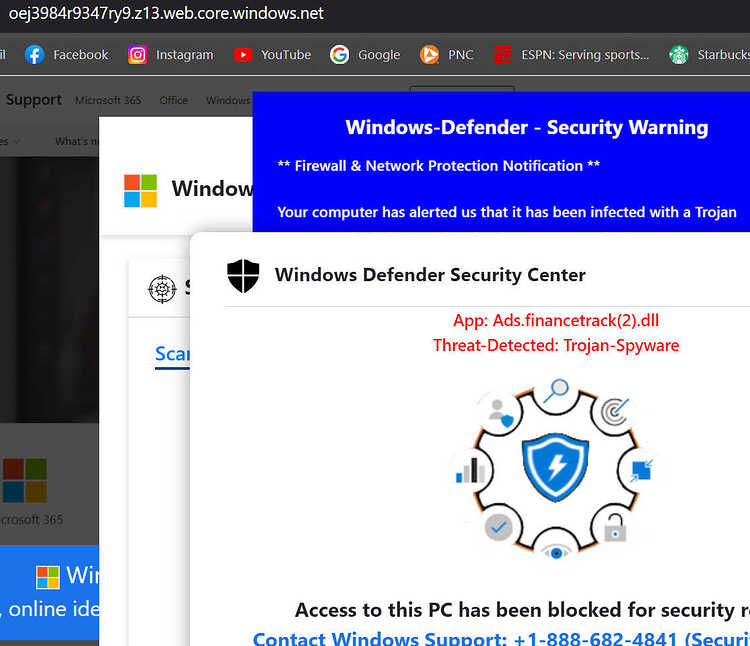Open the ESPN bookmark
This screenshot has width=750, height=646.
(572, 55)
